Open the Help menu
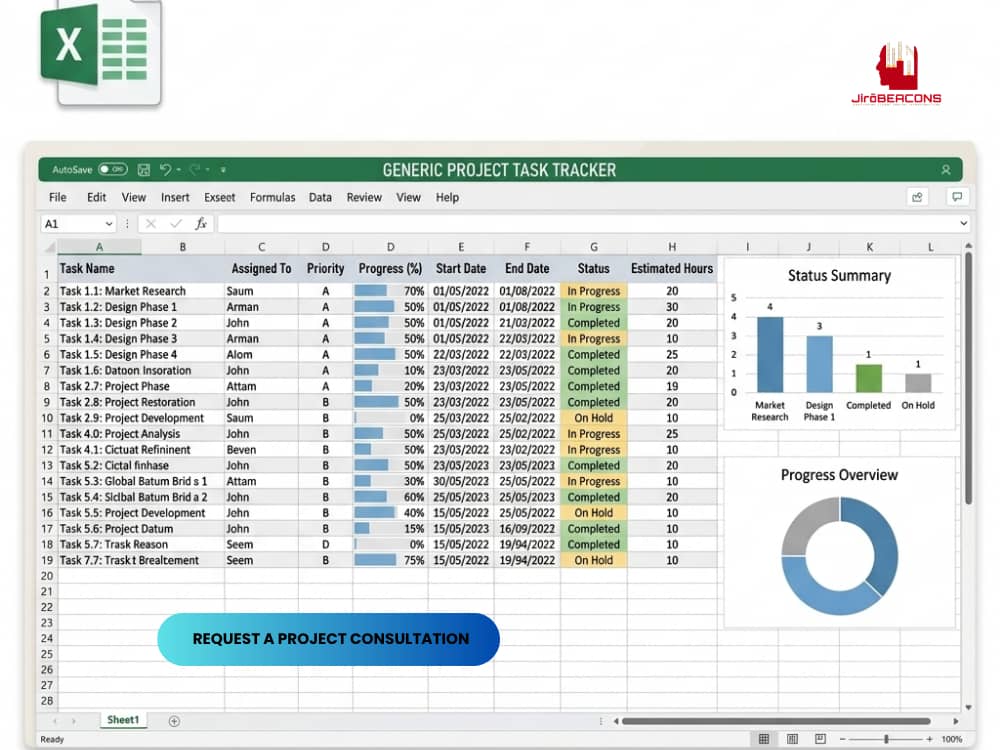Screen dimensions: 1000x750 point(447,198)
